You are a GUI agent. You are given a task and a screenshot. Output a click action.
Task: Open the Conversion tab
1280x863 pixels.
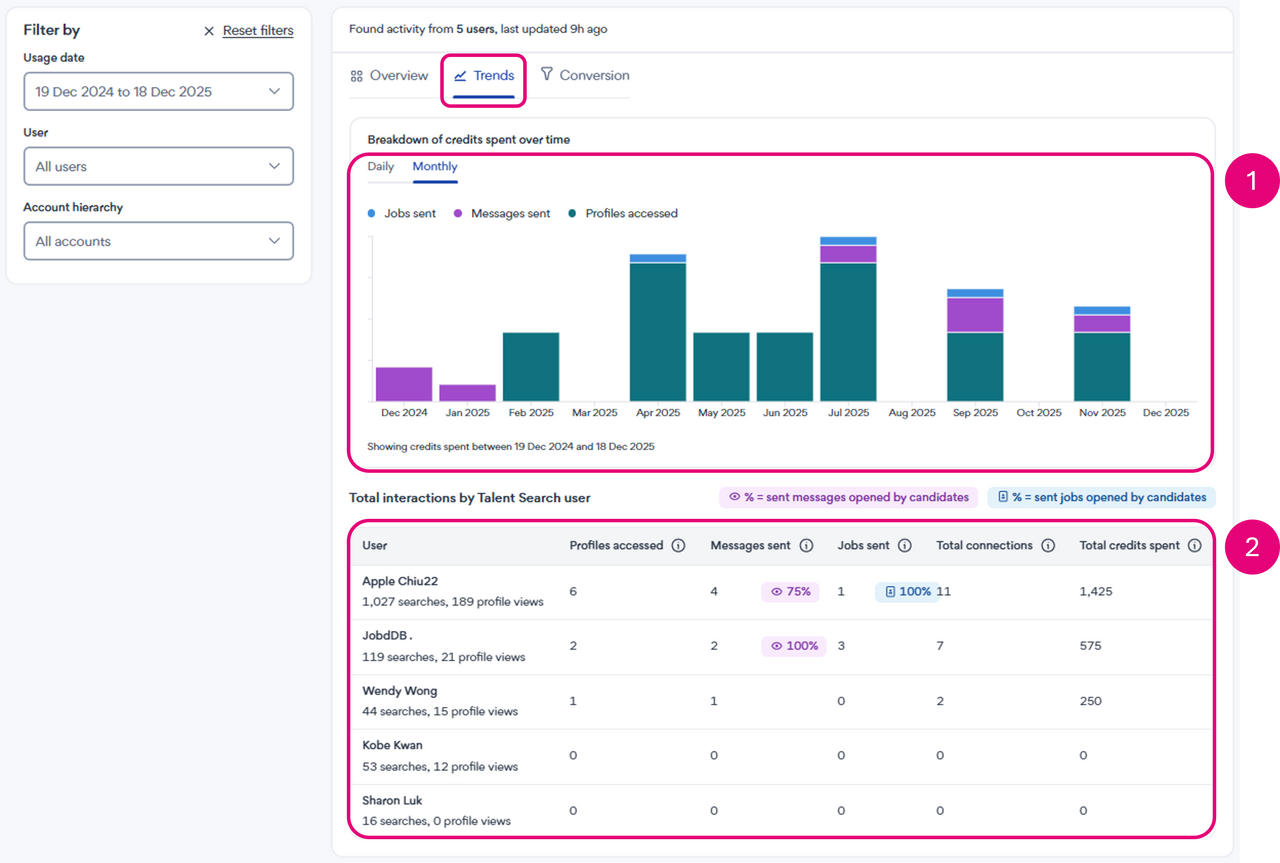(585, 76)
